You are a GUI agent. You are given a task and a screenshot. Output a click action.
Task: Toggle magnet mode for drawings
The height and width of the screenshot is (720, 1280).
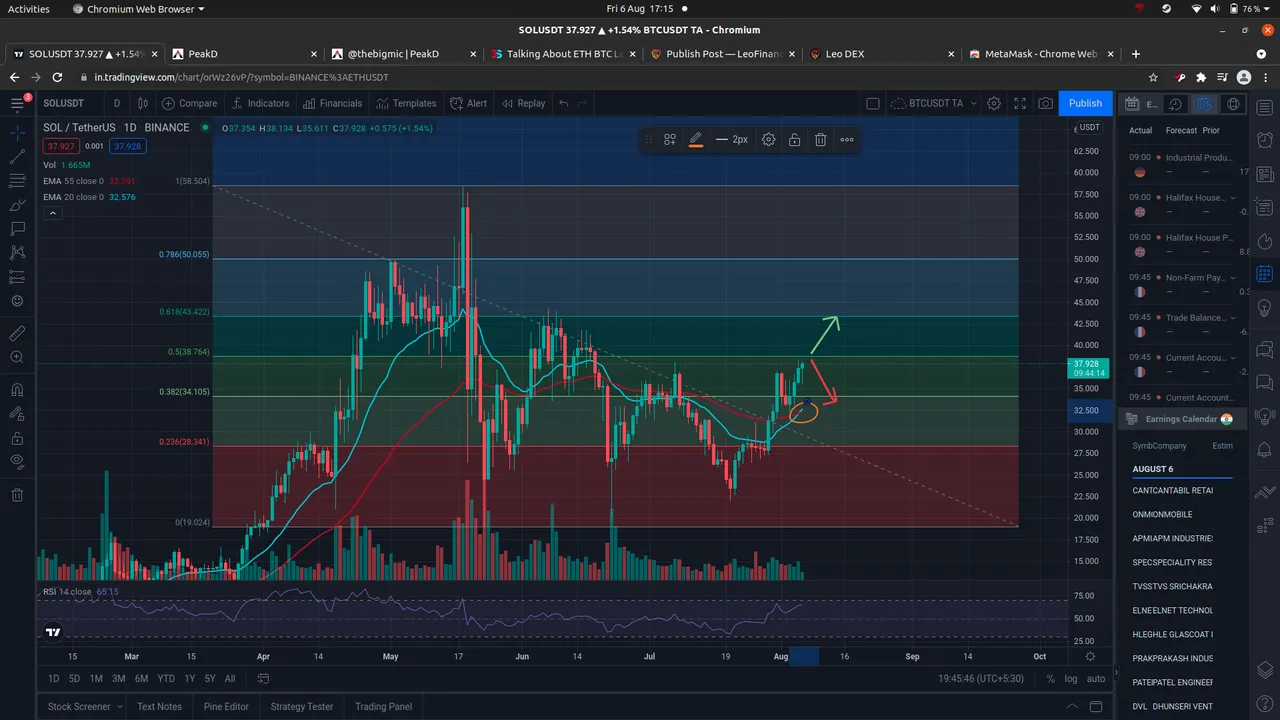coord(17,390)
